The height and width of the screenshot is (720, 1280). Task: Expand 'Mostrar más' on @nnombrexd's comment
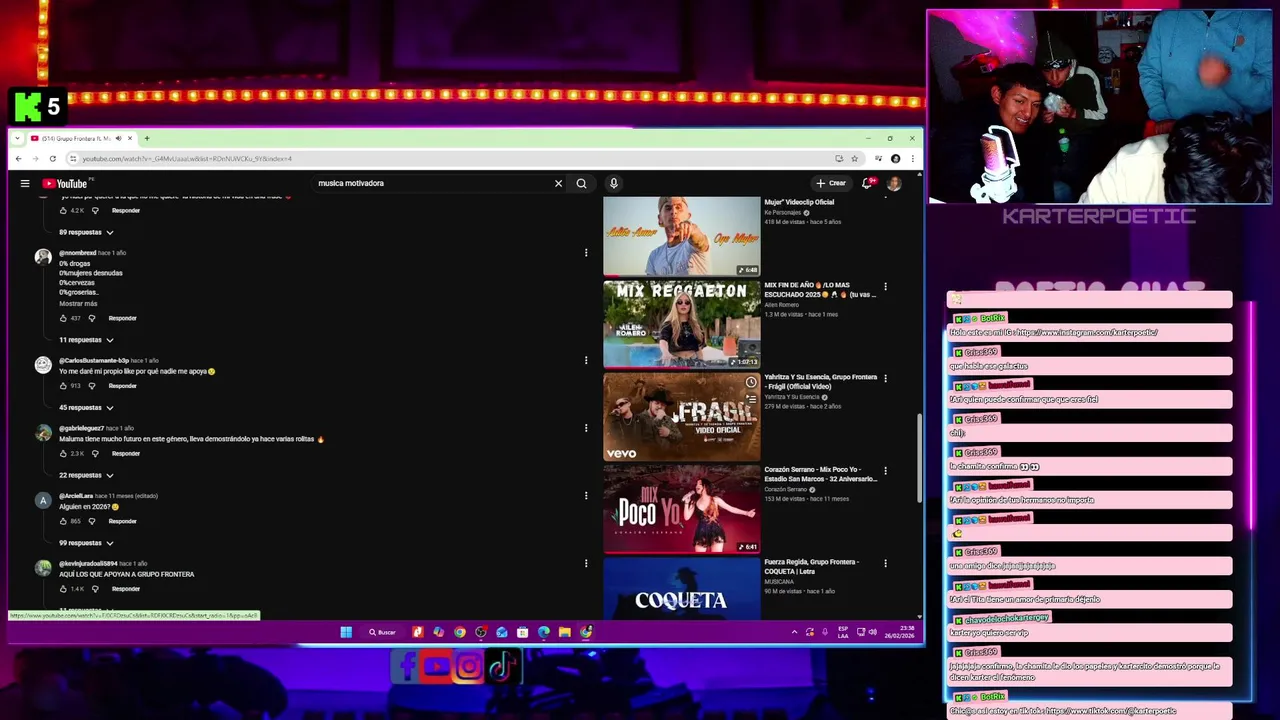click(78, 303)
